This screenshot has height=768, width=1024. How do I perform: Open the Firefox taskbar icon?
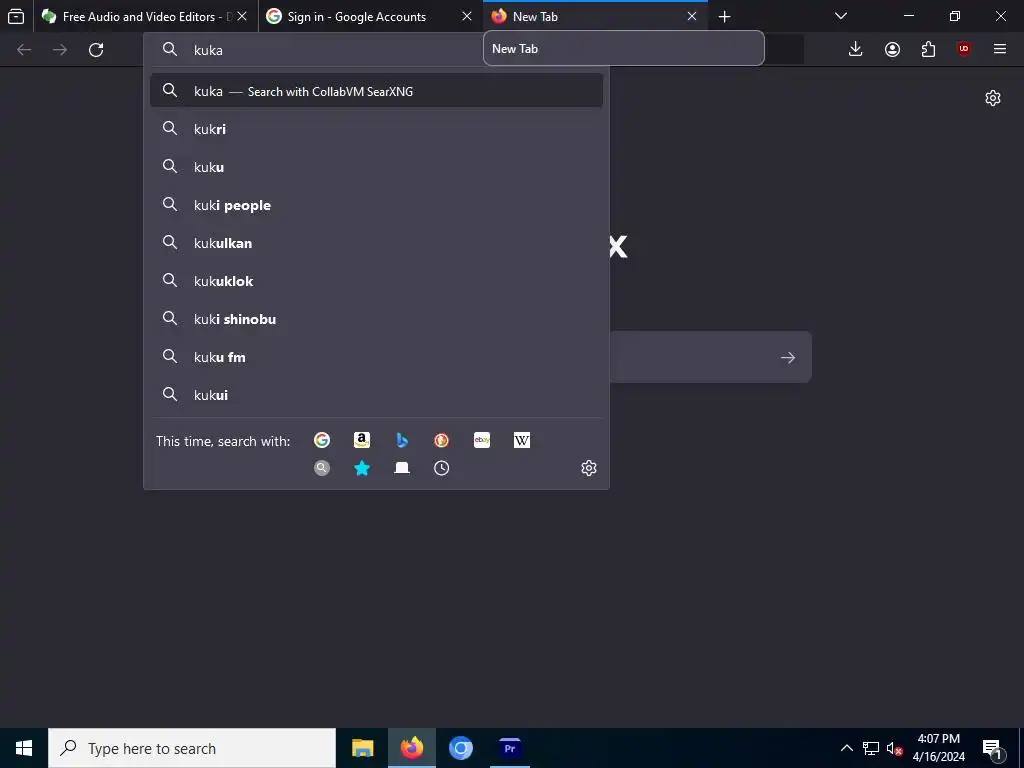pos(411,748)
